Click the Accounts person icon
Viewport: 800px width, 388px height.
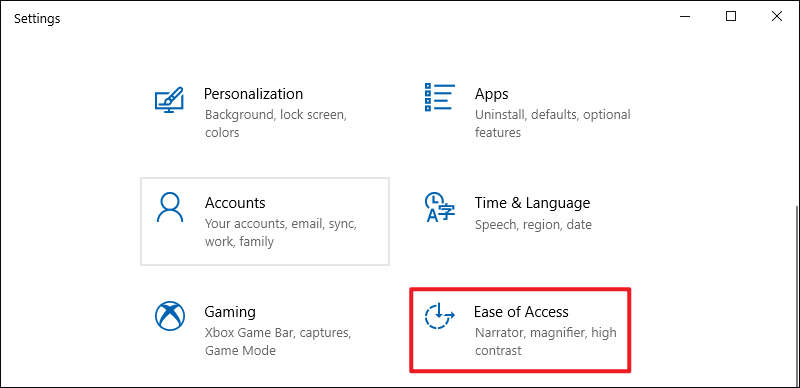pos(168,207)
